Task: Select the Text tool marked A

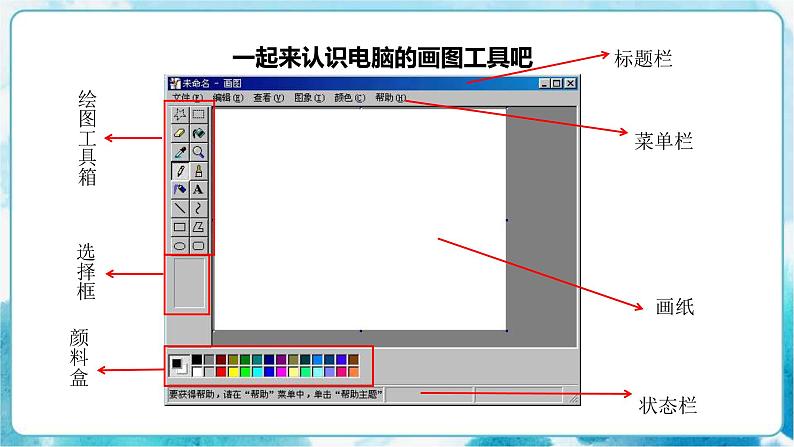Action: pos(198,189)
